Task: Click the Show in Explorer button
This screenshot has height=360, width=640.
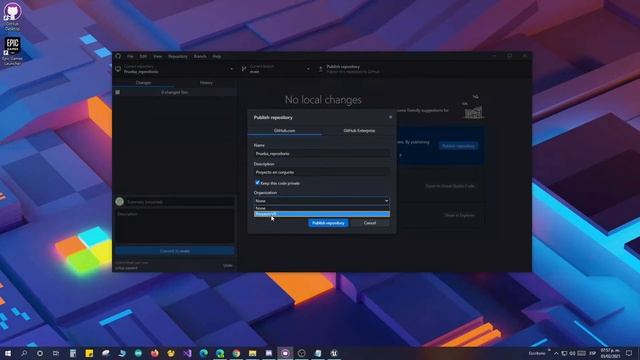Action: 460,215
